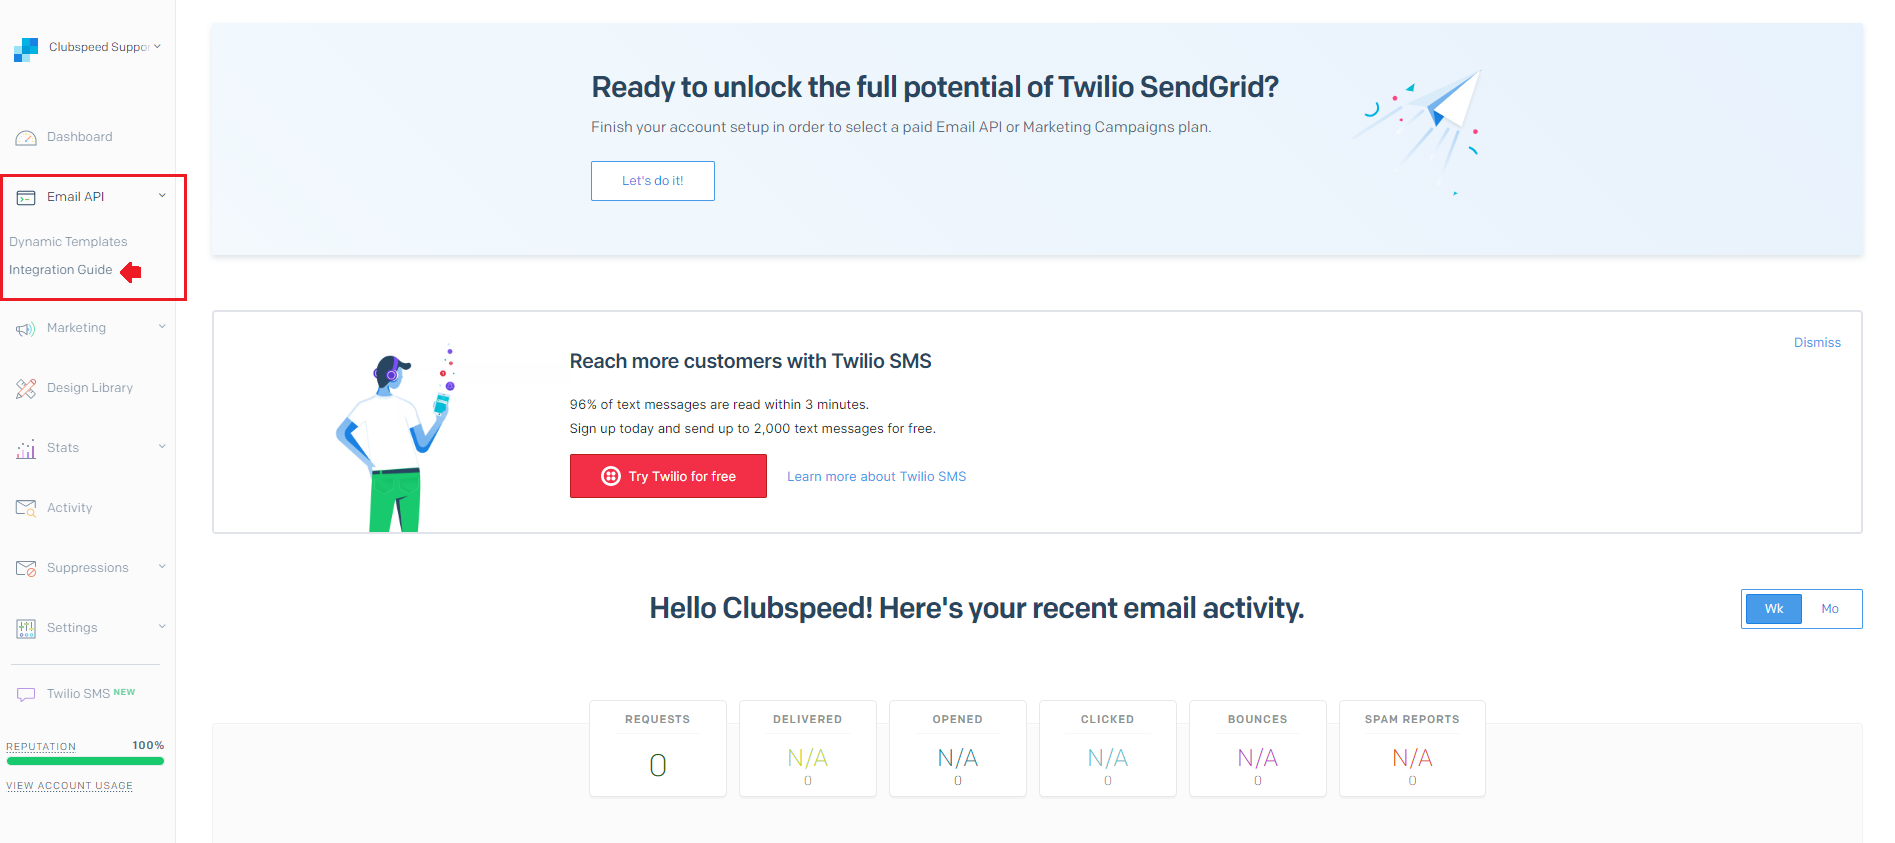Image resolution: width=1895 pixels, height=843 pixels.
Task: Click the Let's do it! button
Action: coord(652,181)
